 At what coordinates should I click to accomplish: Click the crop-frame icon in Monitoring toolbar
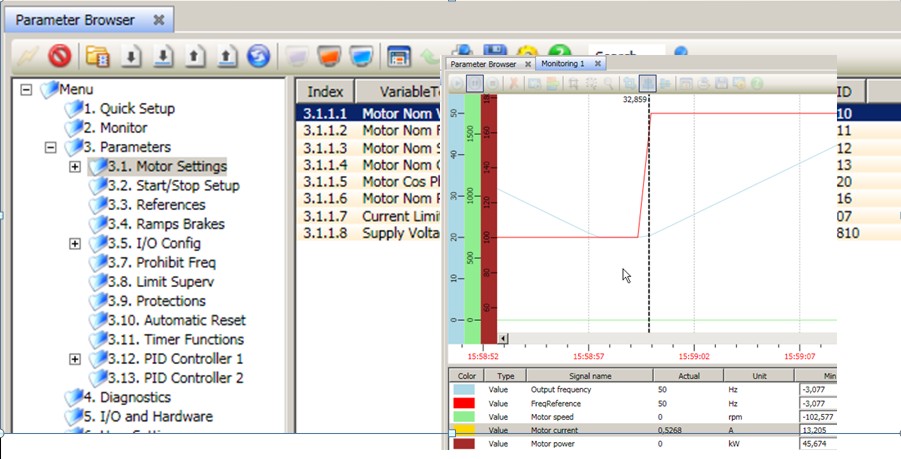pyautogui.click(x=573, y=84)
